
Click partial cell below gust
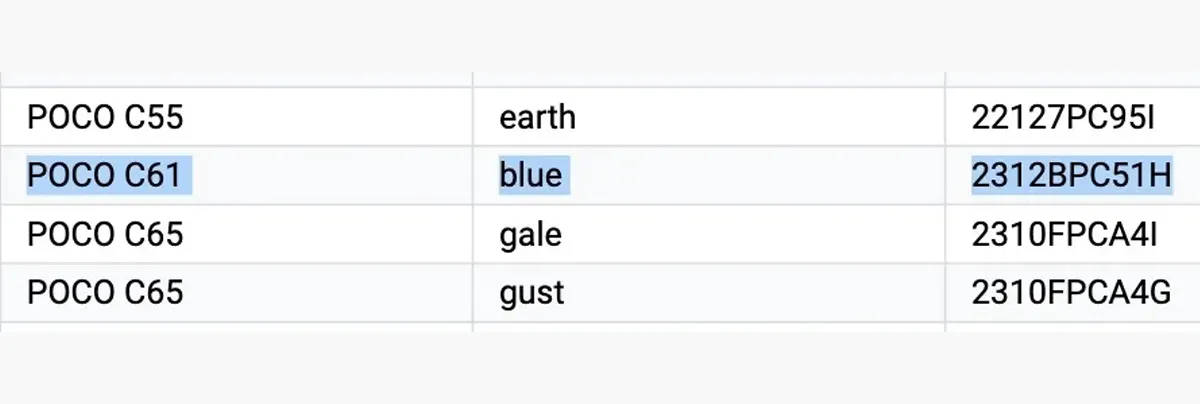(x=709, y=327)
